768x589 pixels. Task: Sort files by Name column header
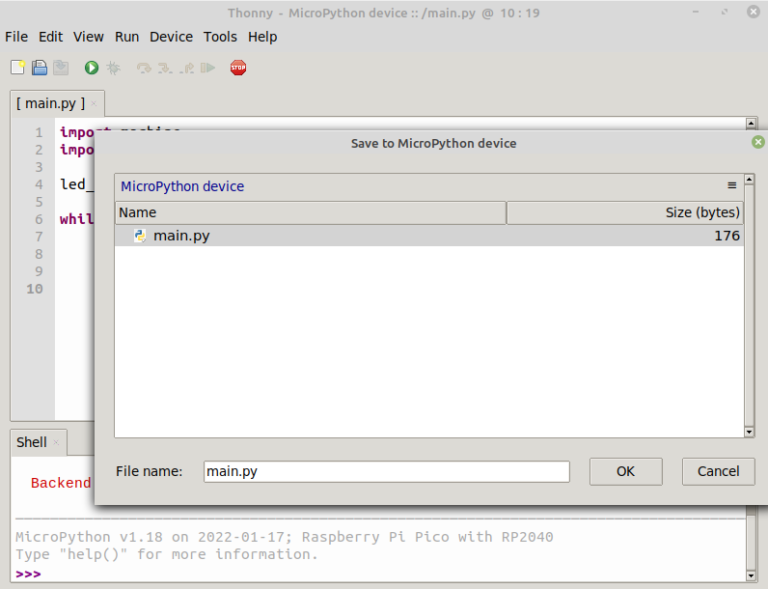310,212
